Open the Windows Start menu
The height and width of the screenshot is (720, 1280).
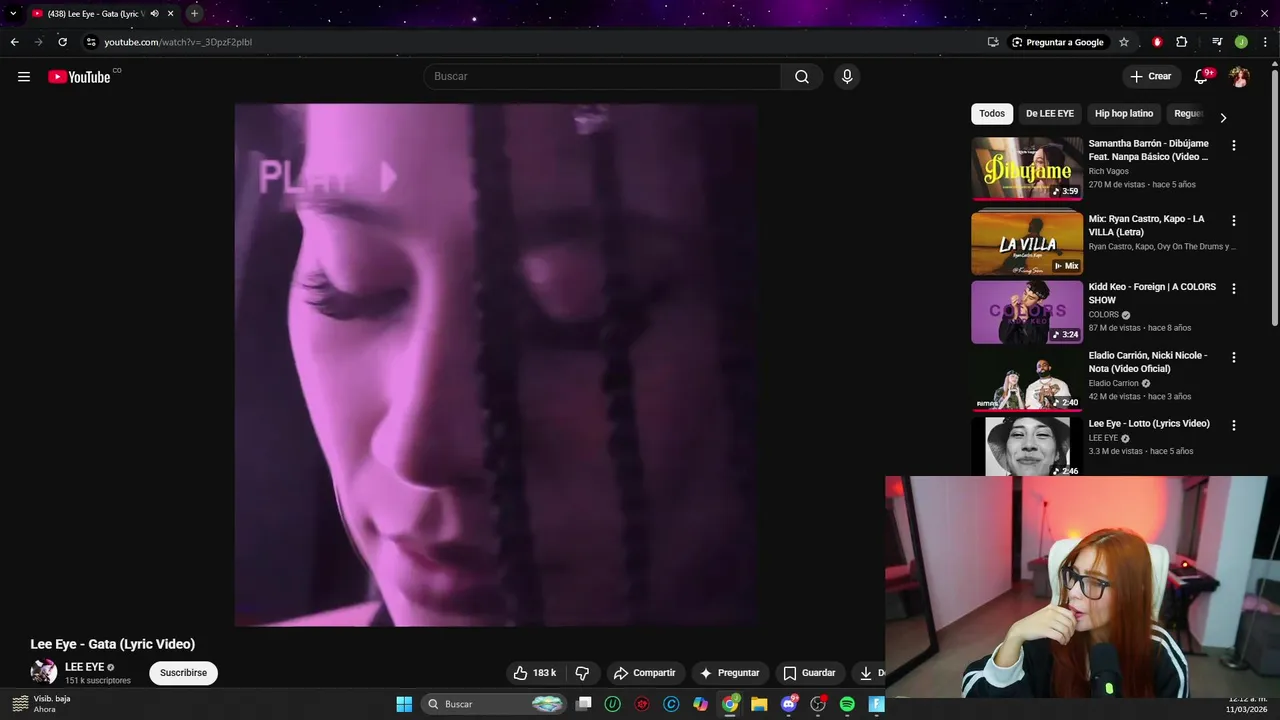[x=404, y=704]
